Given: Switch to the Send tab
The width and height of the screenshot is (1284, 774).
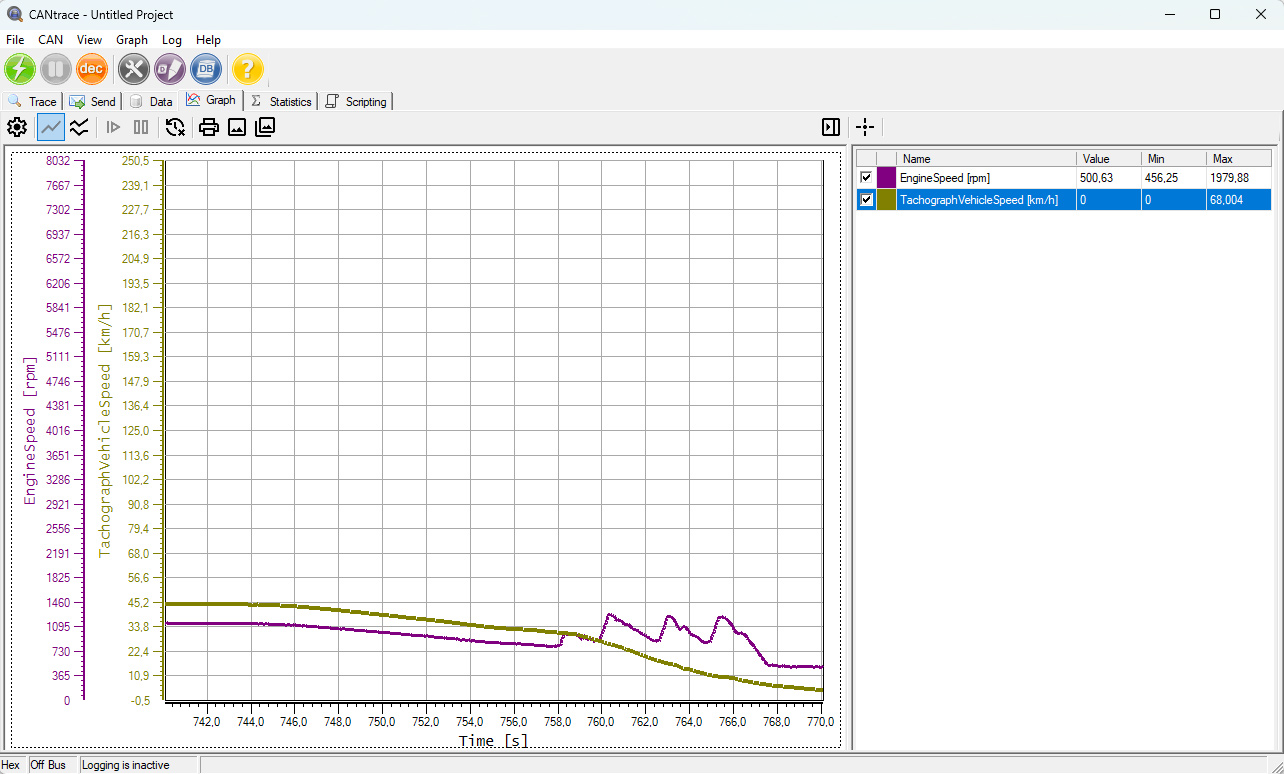Looking at the screenshot, I should (x=93, y=101).
